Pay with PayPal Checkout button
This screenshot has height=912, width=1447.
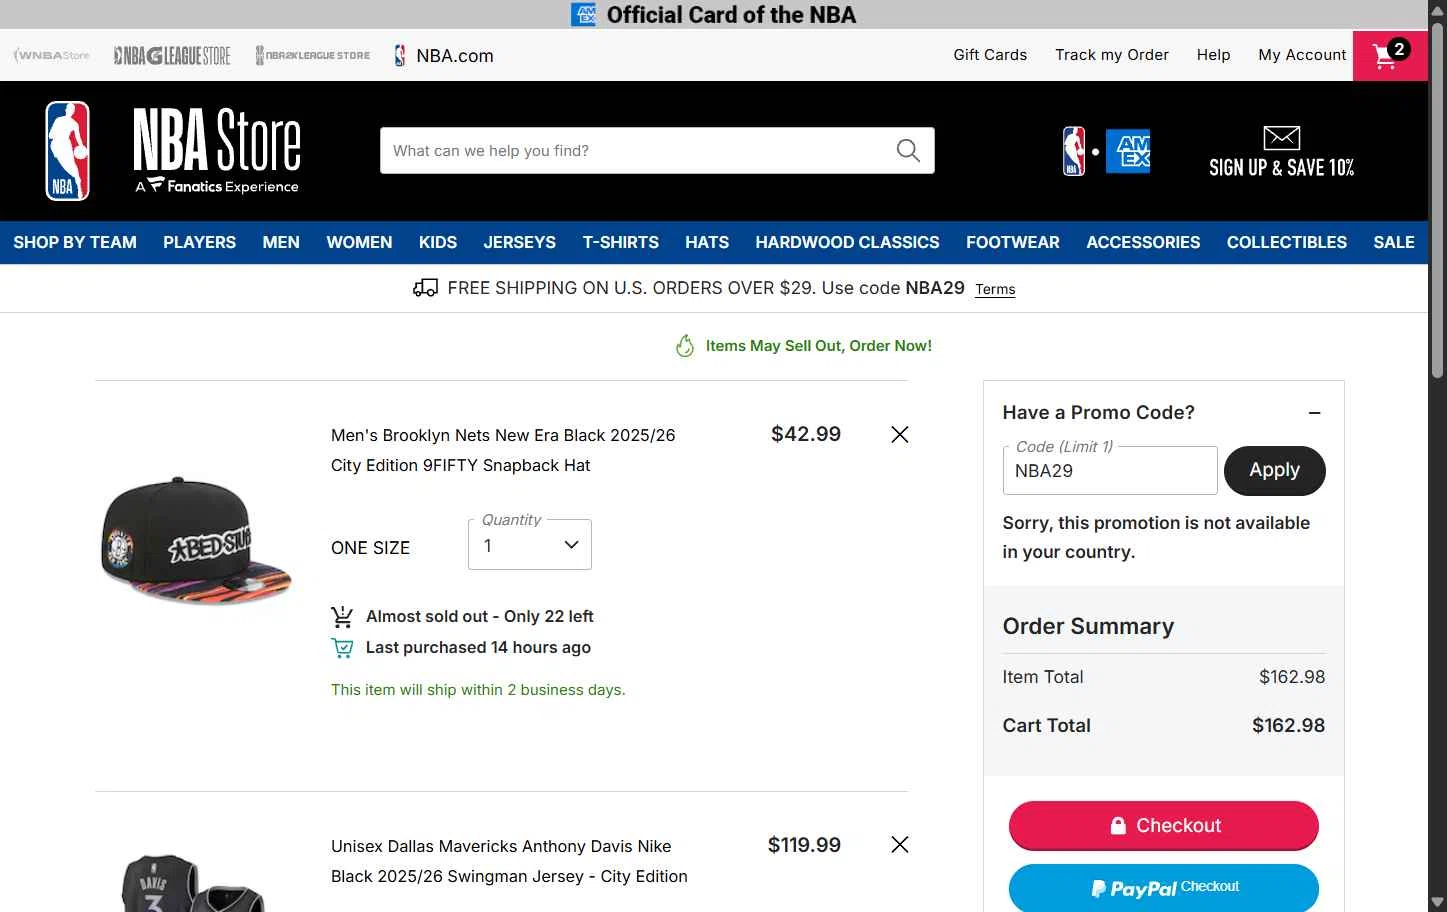coord(1163,888)
